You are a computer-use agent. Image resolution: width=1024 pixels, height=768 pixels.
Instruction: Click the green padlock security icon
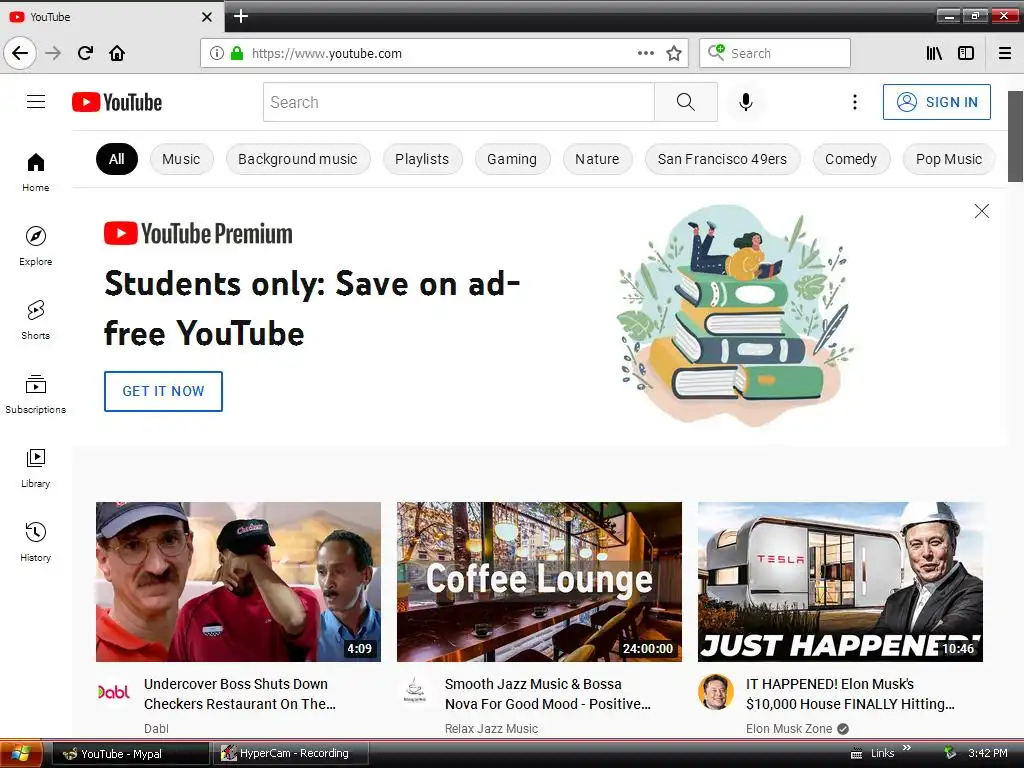tap(237, 53)
